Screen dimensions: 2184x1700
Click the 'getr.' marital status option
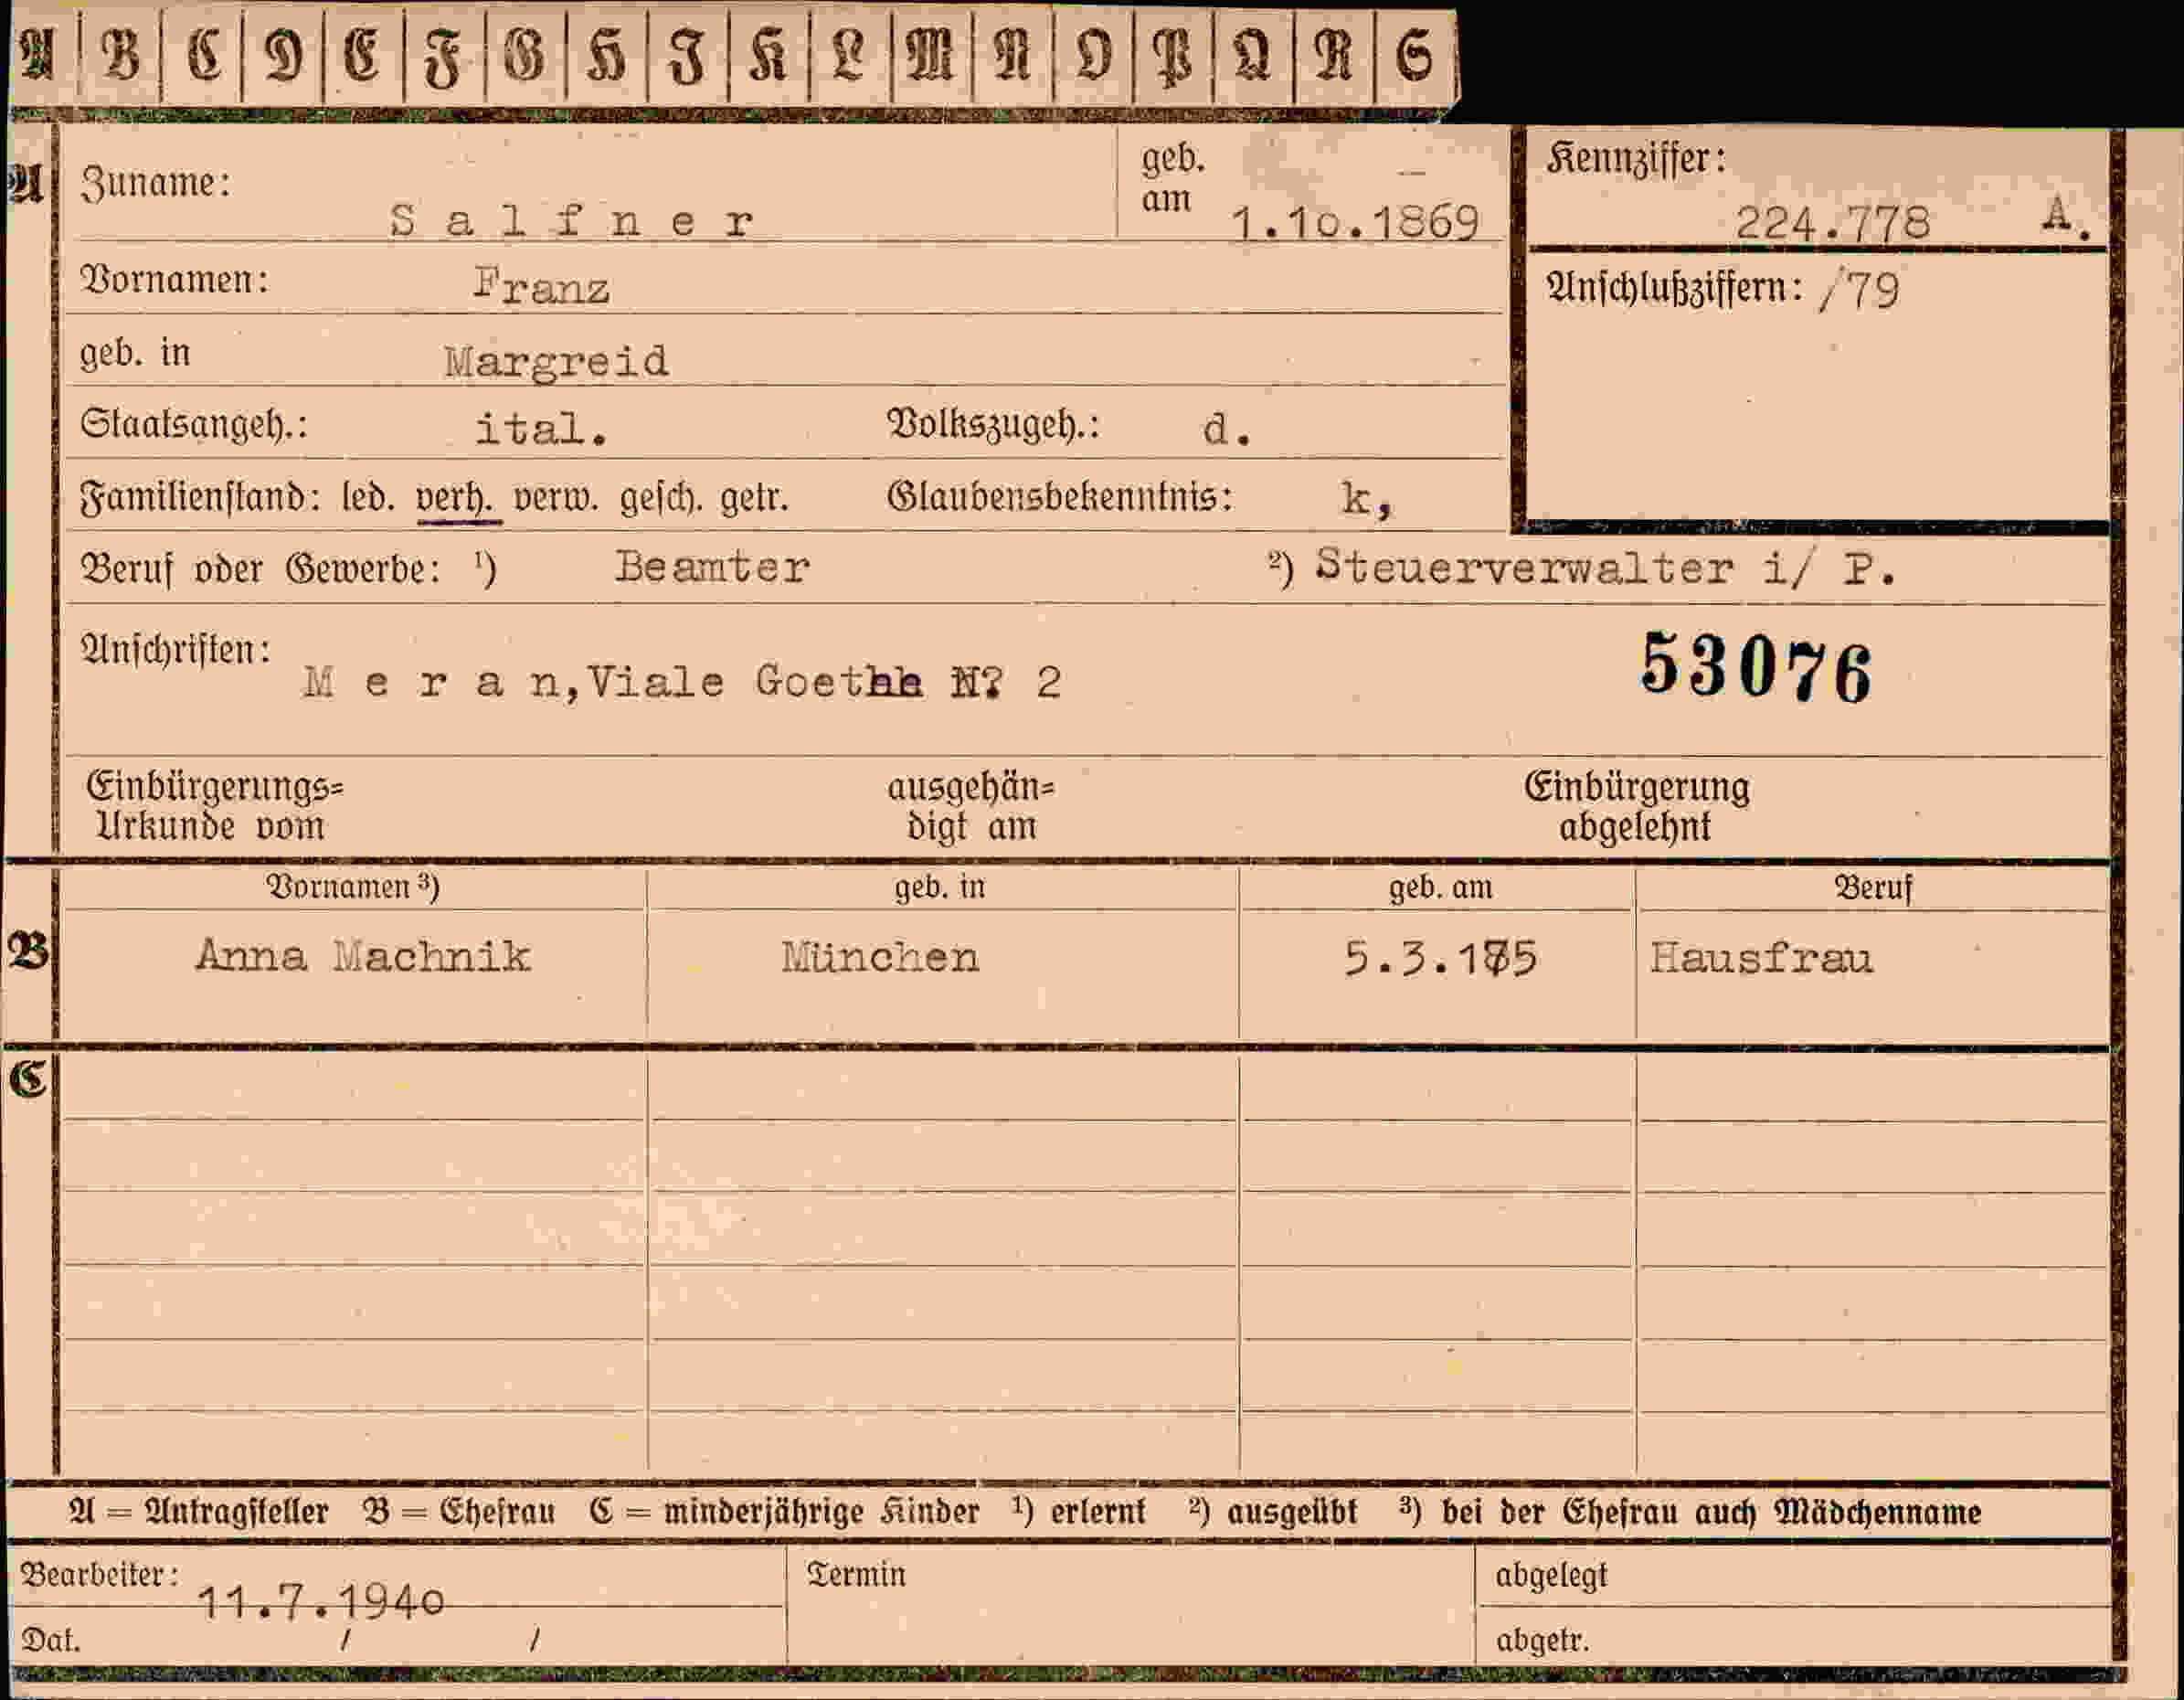754,497
